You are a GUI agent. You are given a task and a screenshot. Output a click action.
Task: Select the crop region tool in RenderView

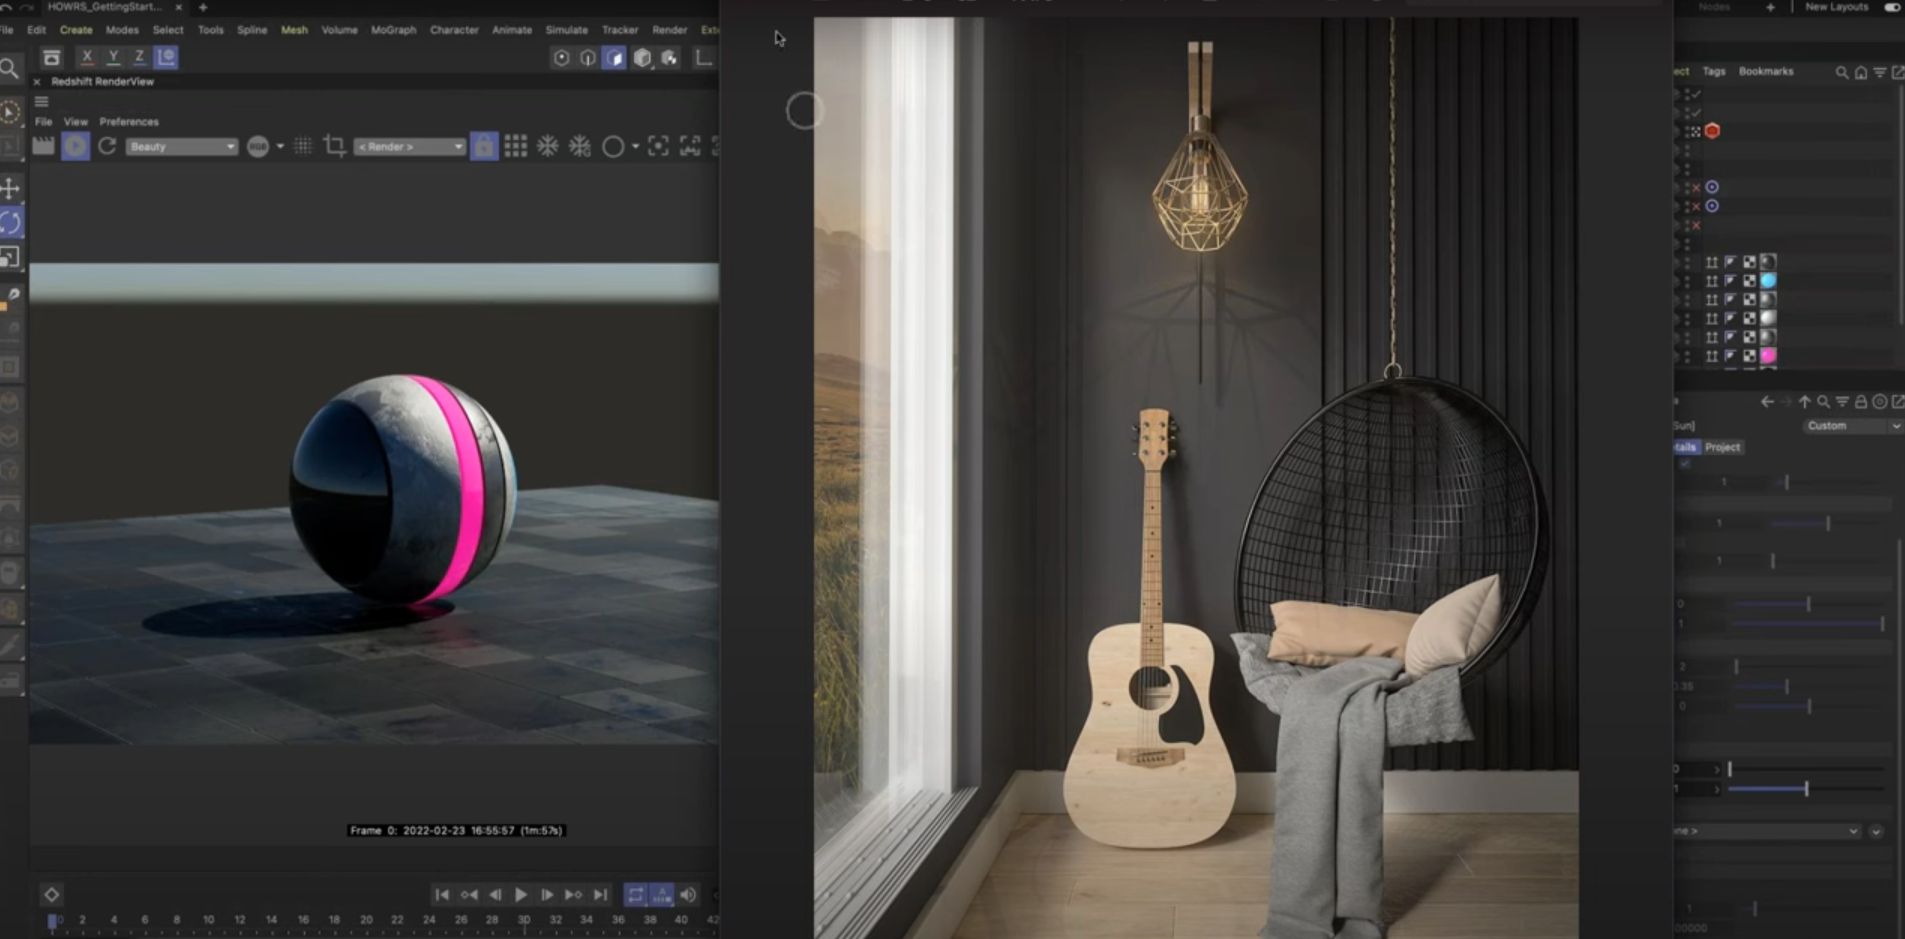pos(332,146)
